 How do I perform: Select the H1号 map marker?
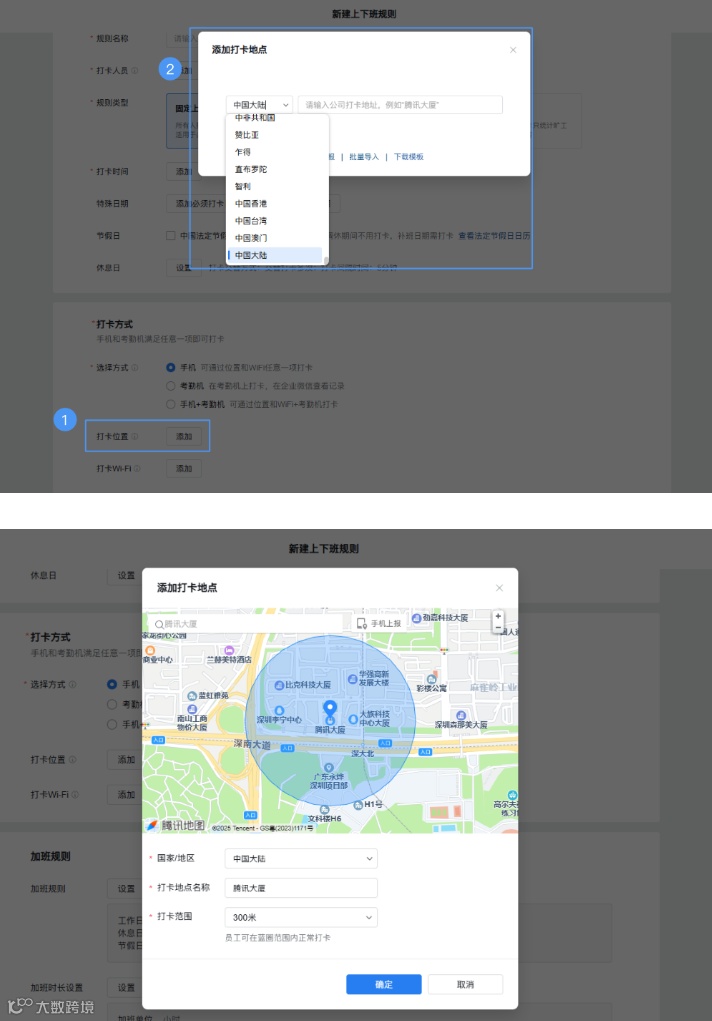[x=358, y=805]
